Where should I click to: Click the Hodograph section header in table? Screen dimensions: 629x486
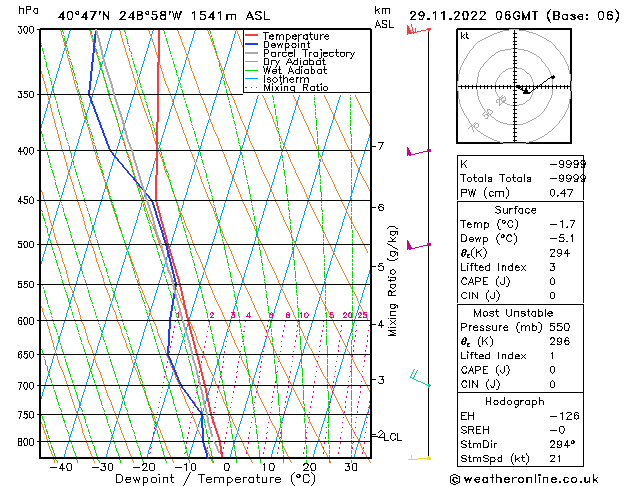pyautogui.click(x=515, y=402)
